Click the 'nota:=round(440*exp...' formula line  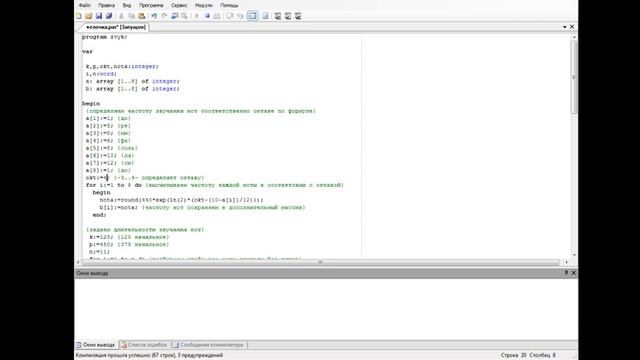point(181,200)
